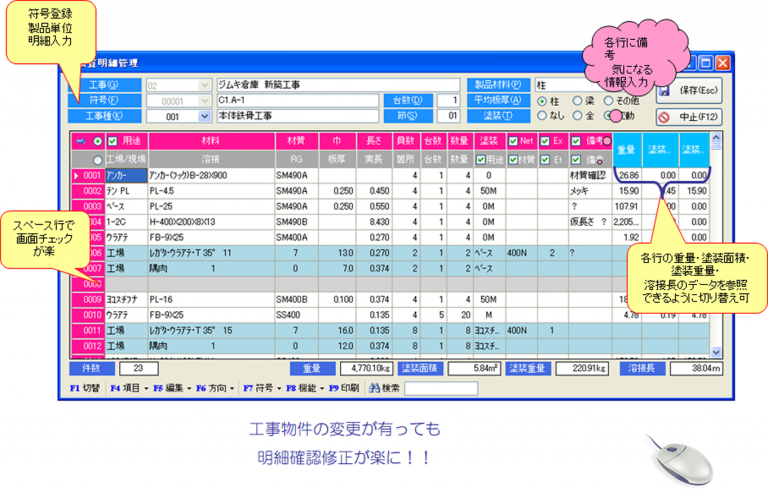Image resolution: width=768 pixels, height=498 pixels.
Task: Click the 工事種(K) label button
Action: click(x=104, y=116)
